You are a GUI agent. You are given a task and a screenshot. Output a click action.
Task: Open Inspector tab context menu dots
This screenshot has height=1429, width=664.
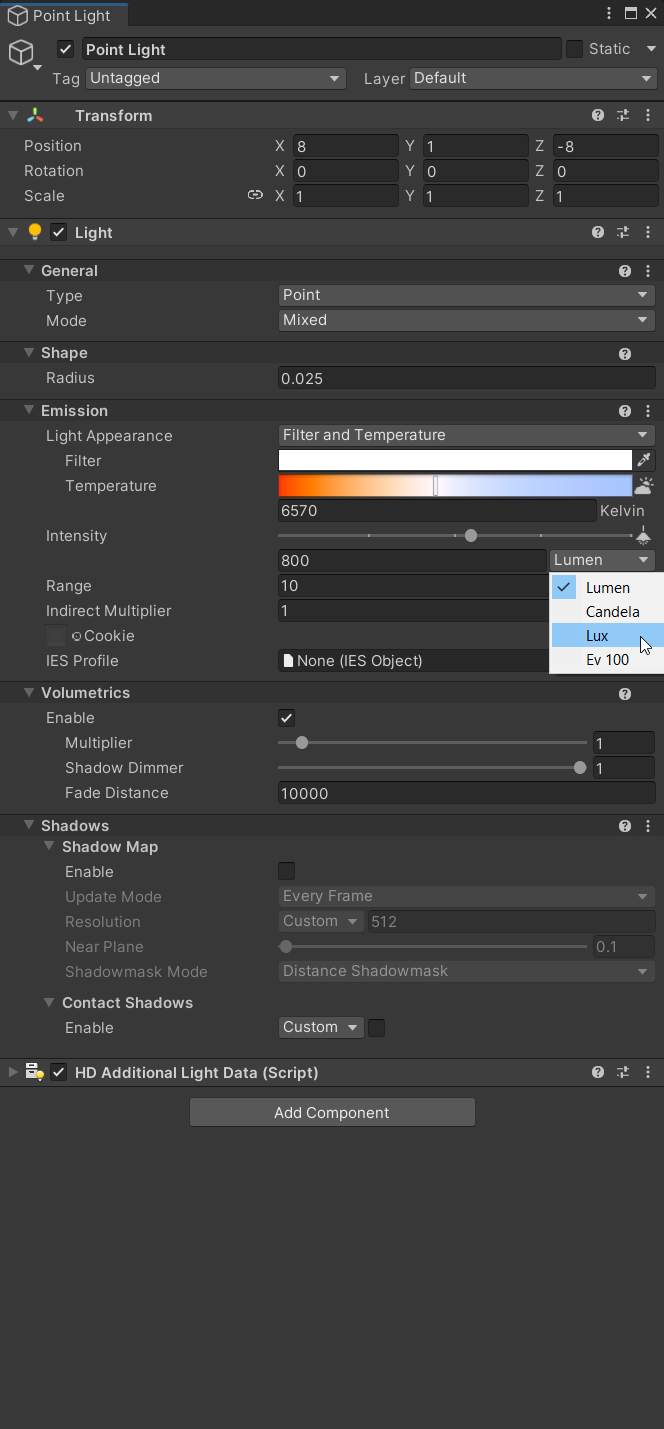(609, 13)
